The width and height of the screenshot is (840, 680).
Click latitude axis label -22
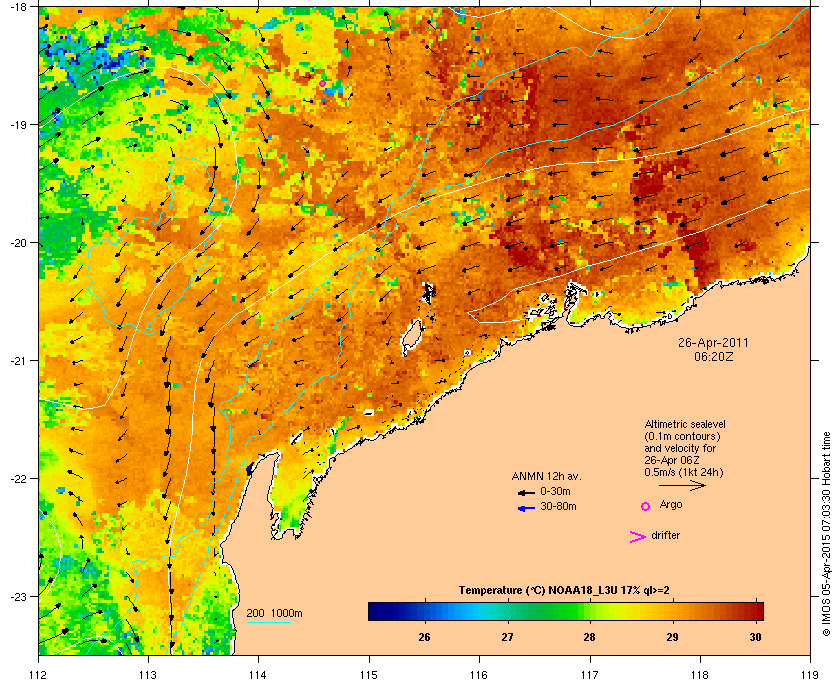[18, 479]
